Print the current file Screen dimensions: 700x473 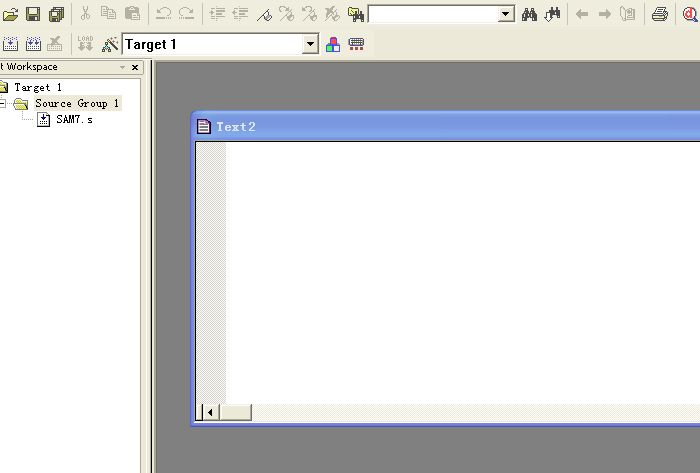point(660,14)
